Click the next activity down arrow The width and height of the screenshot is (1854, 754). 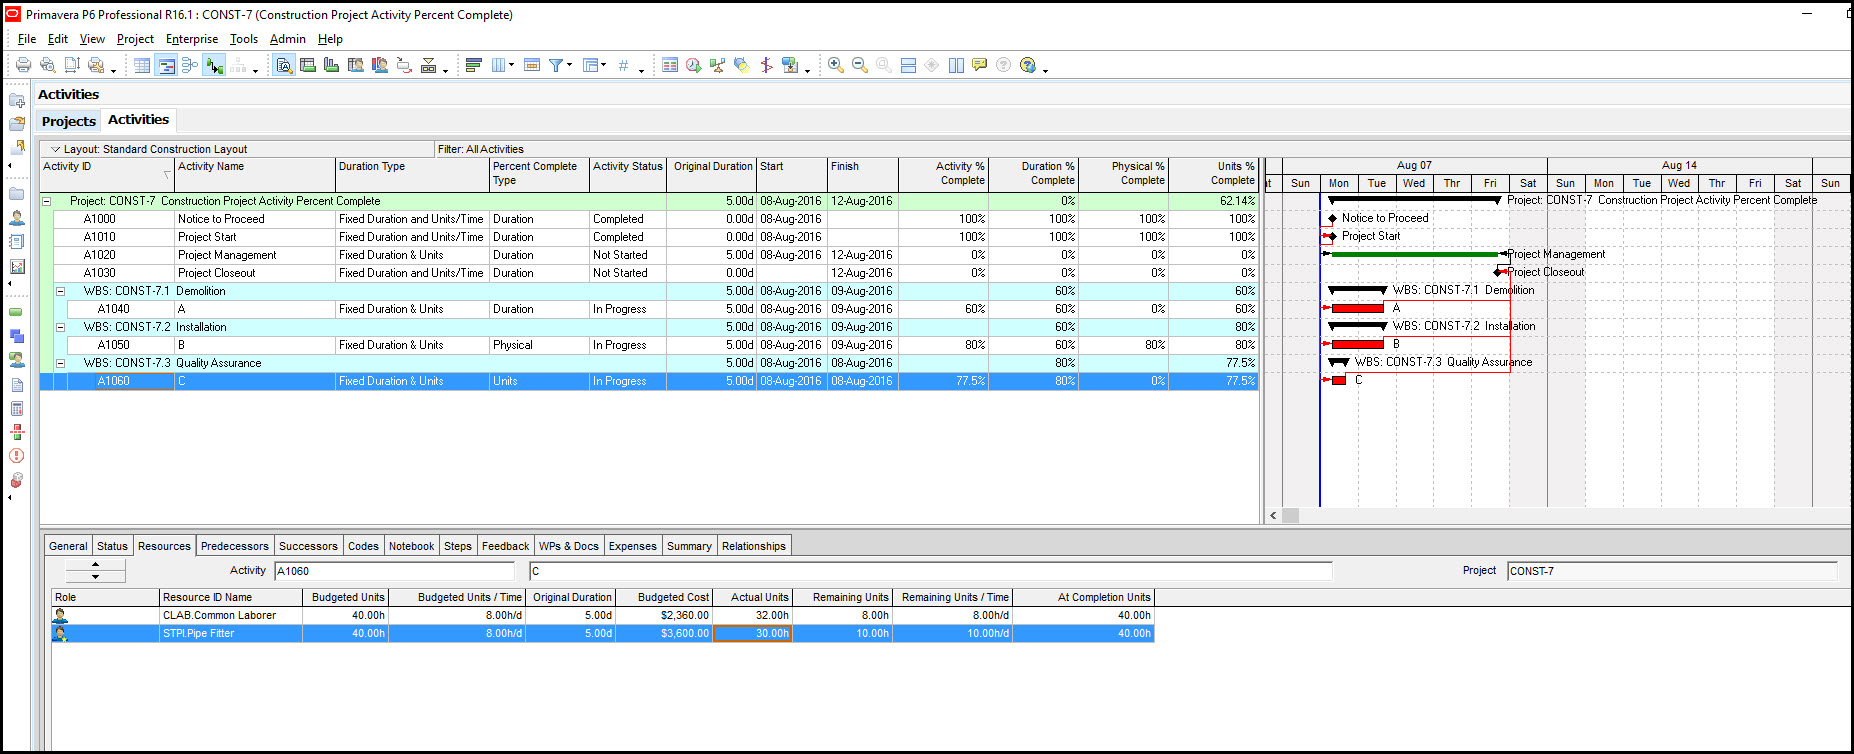[96, 577]
